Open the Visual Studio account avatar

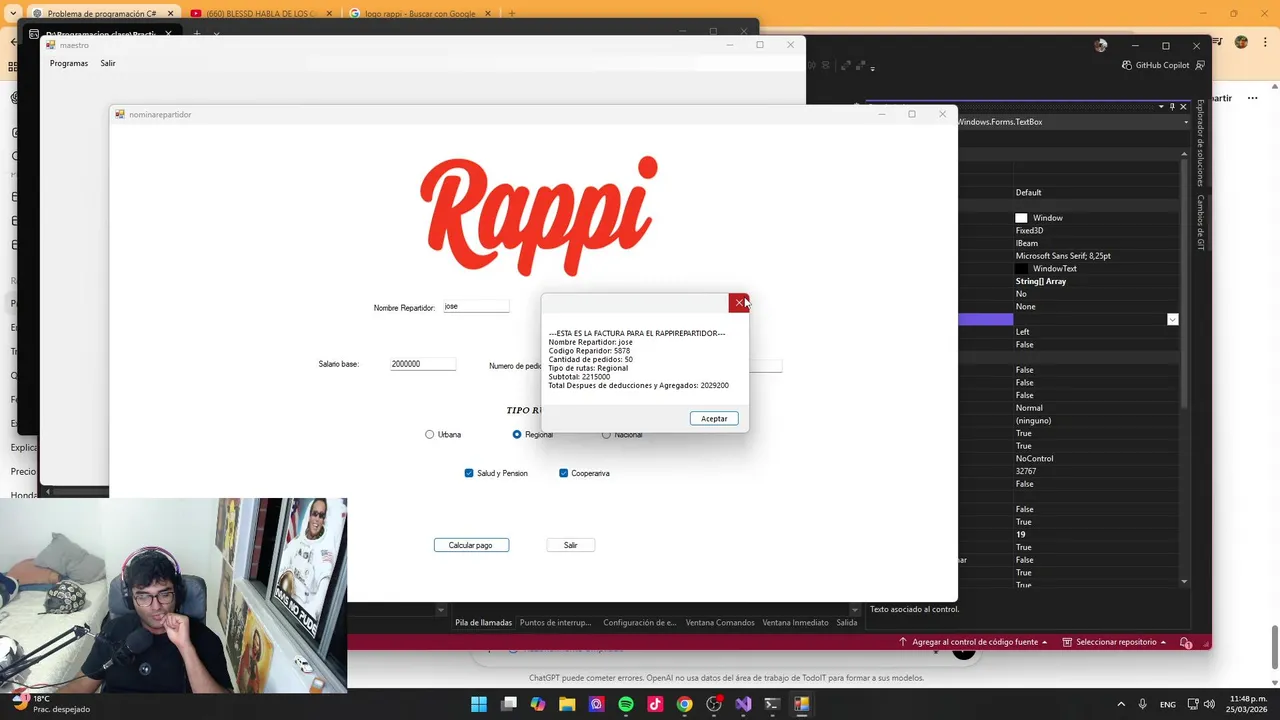pyautogui.click(x=1101, y=45)
